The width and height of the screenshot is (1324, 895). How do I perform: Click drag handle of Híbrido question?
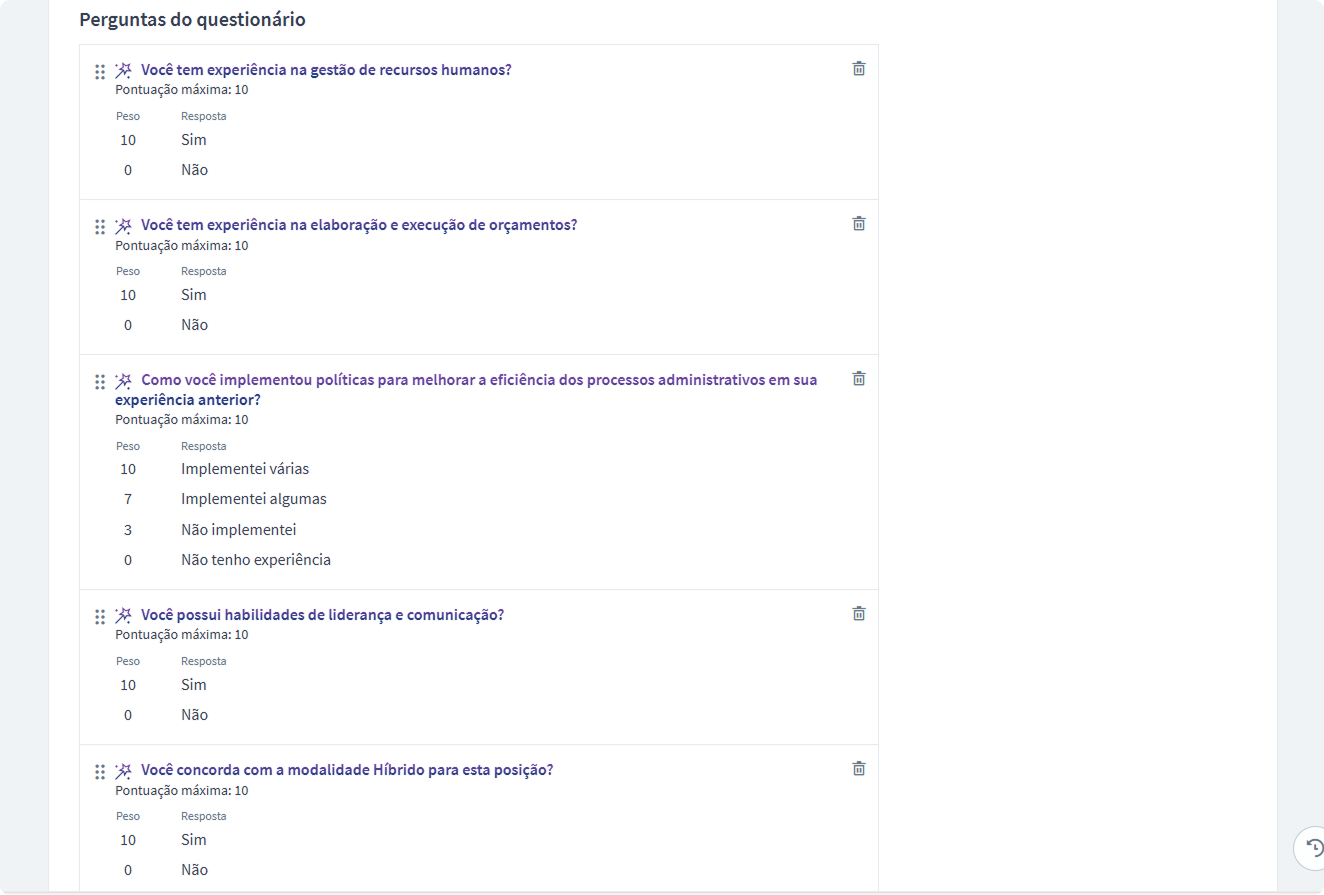[x=100, y=772]
